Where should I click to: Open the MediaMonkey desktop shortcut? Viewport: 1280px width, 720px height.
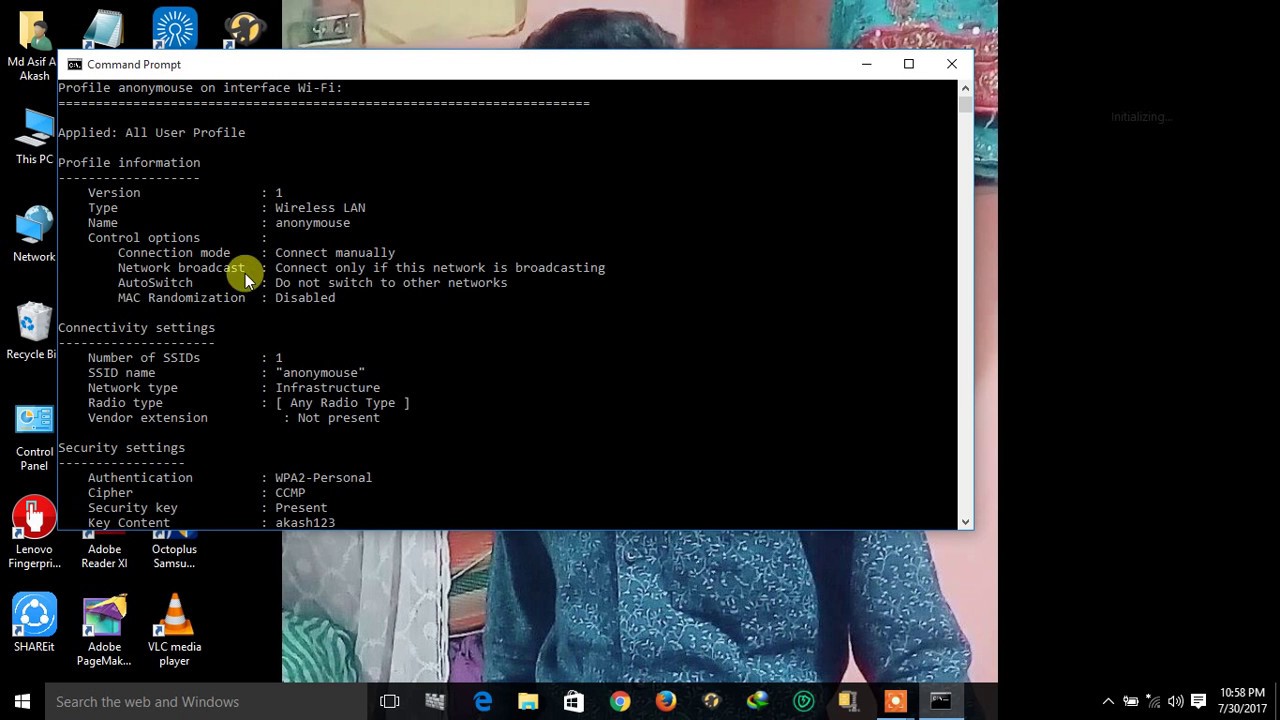pyautogui.click(x=244, y=28)
